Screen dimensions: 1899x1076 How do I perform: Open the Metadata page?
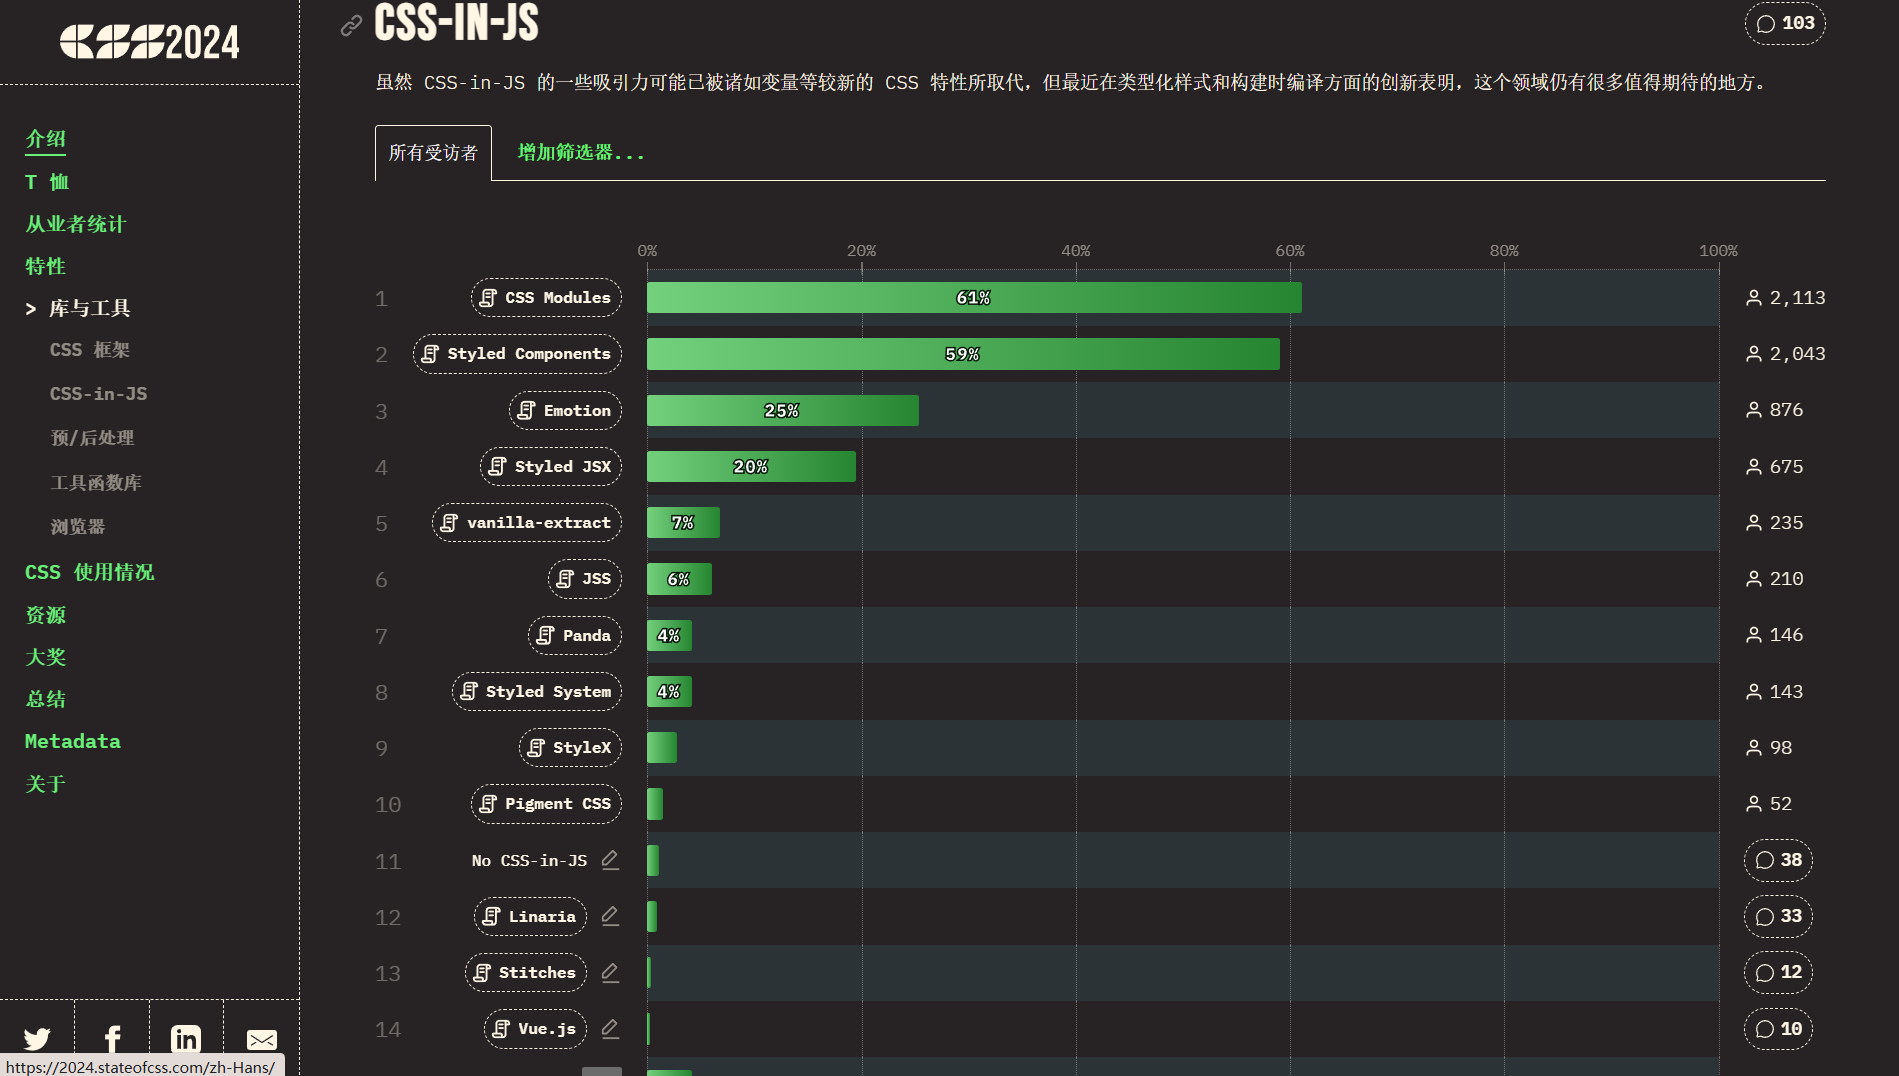pyautogui.click(x=73, y=741)
